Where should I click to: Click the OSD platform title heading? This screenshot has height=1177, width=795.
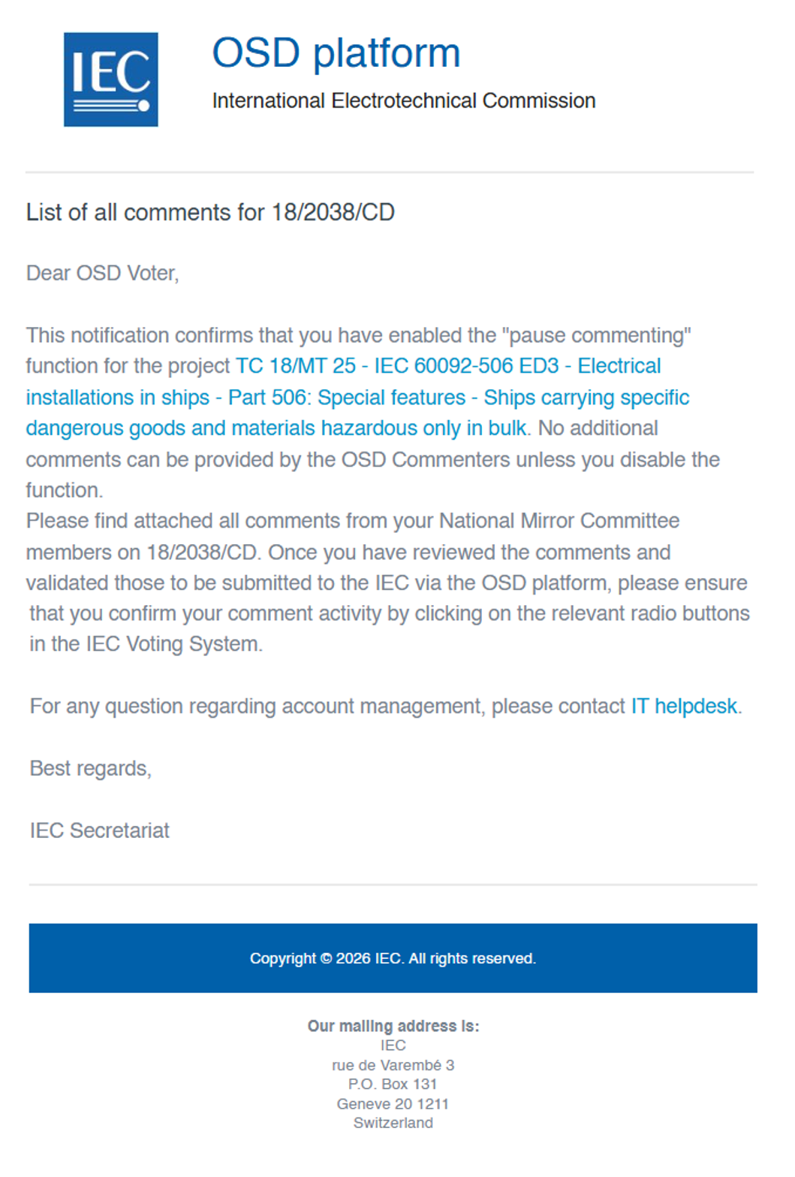[x=336, y=53]
